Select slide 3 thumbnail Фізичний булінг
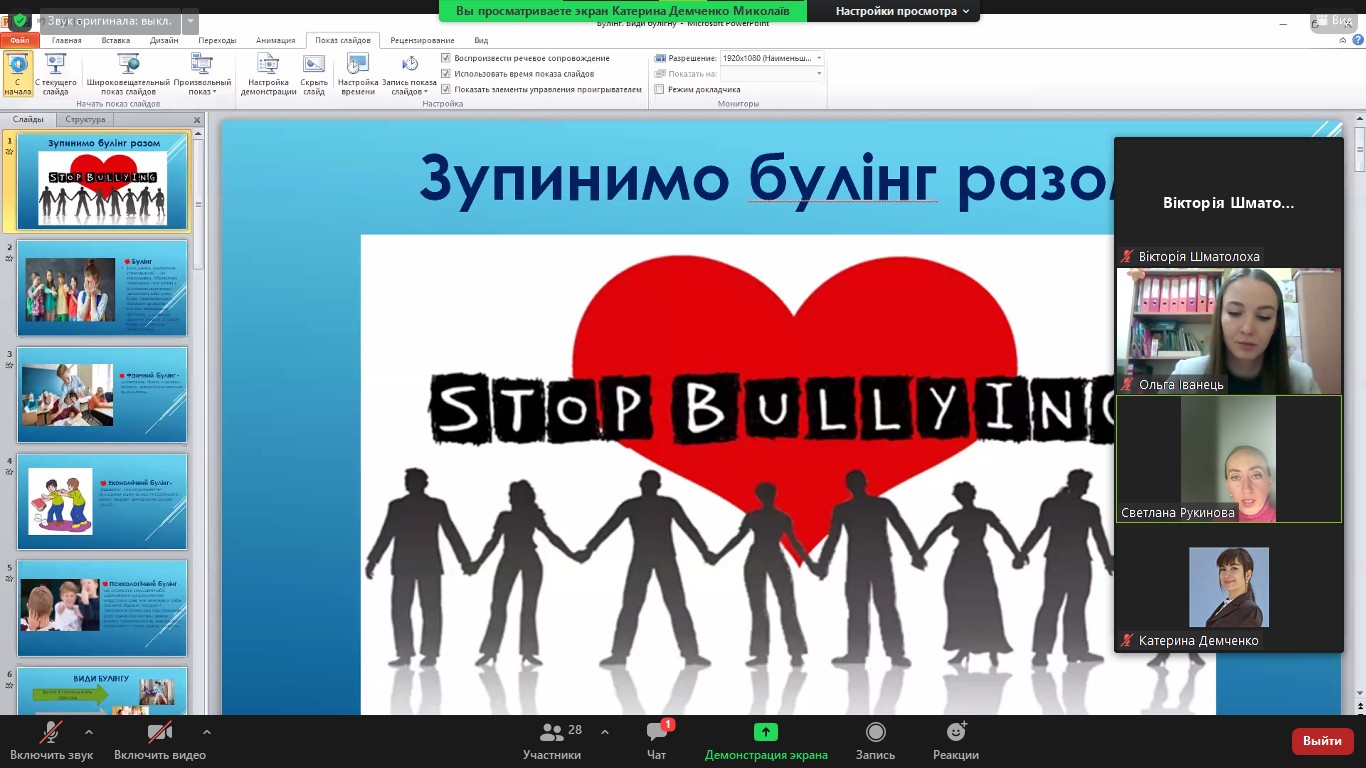The width and height of the screenshot is (1366, 768). 102,395
